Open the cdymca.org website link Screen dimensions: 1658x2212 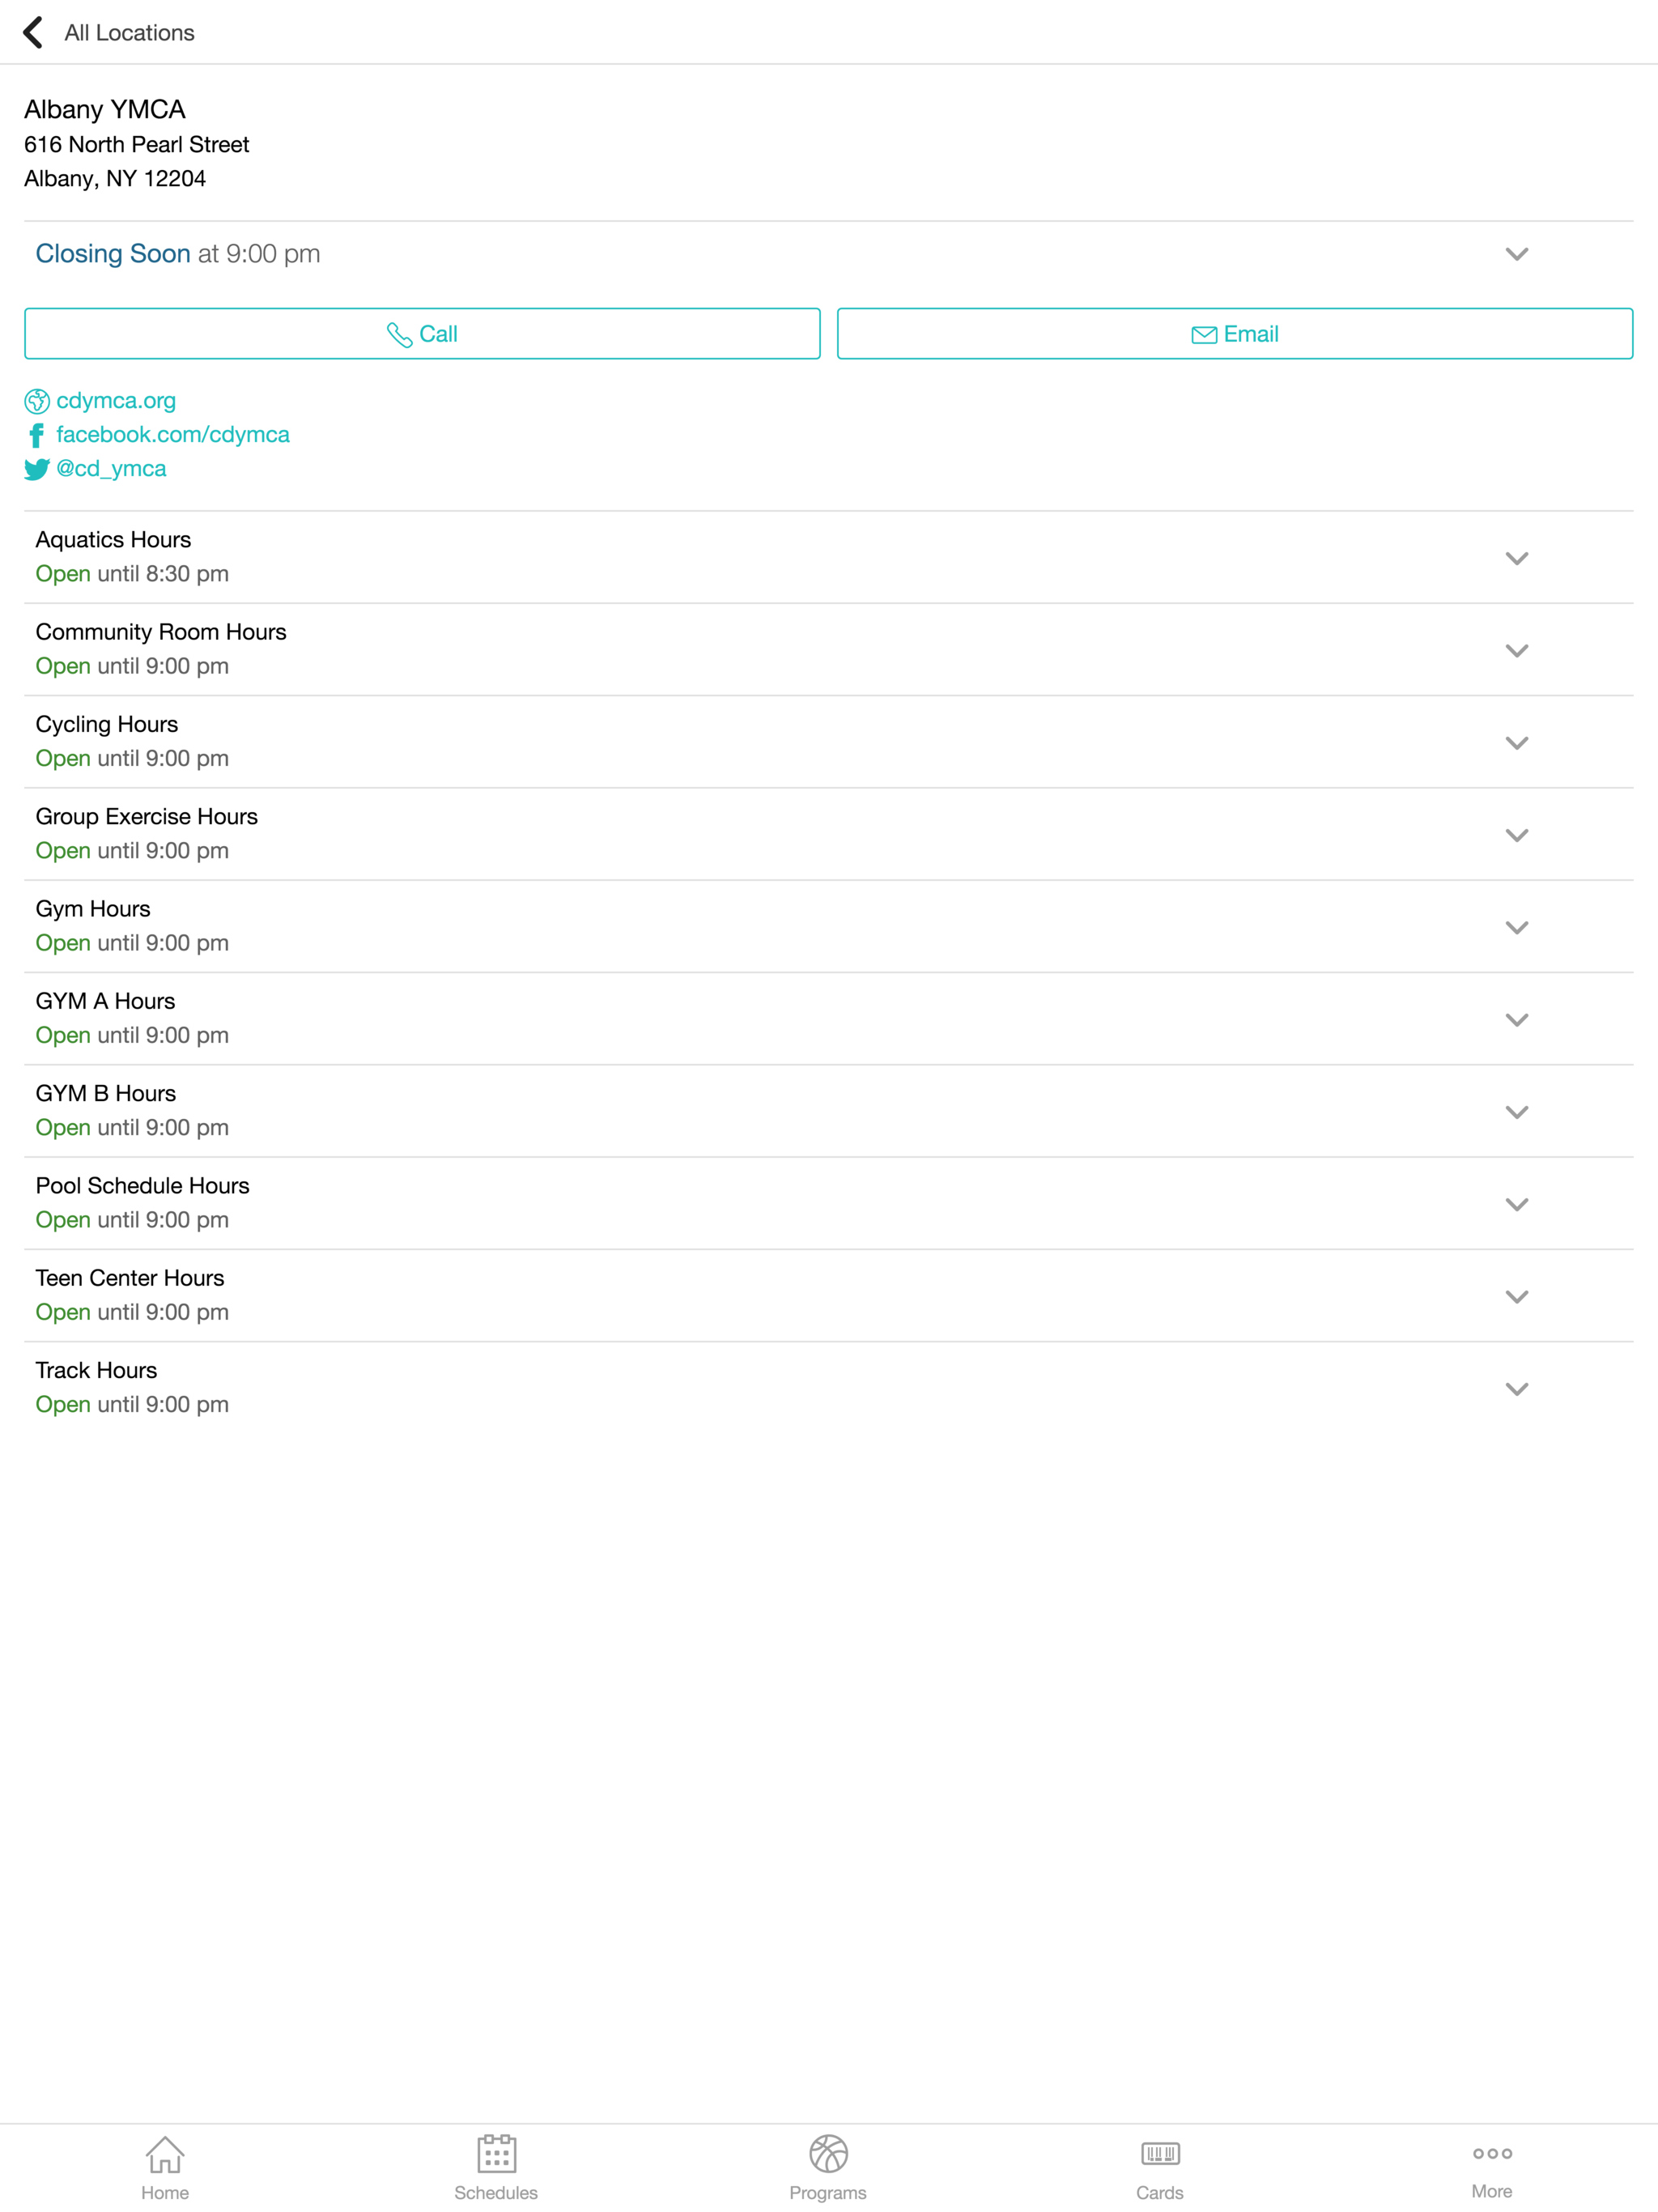tap(116, 401)
